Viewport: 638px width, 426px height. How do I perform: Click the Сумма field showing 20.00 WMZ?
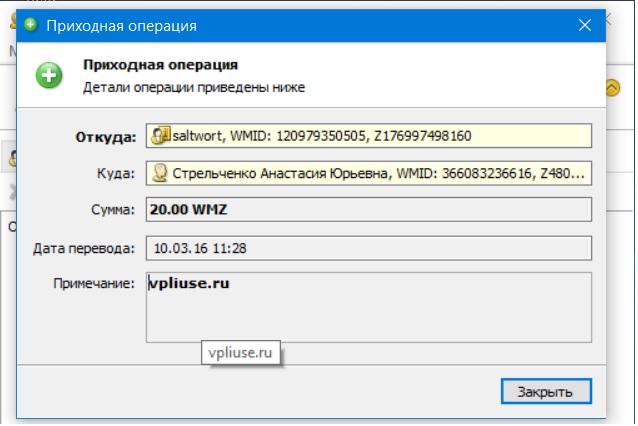[x=369, y=210]
